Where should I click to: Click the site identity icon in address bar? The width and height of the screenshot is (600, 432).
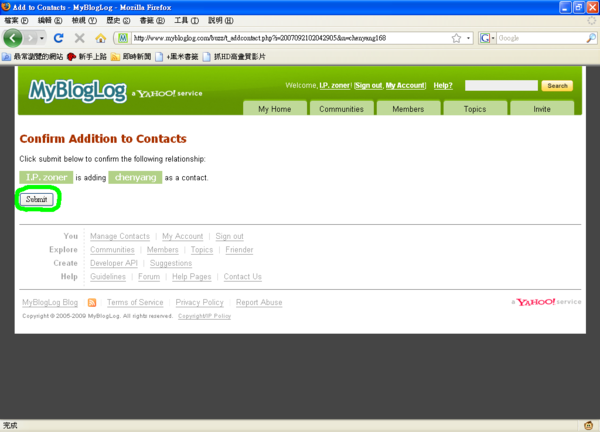coord(122,38)
